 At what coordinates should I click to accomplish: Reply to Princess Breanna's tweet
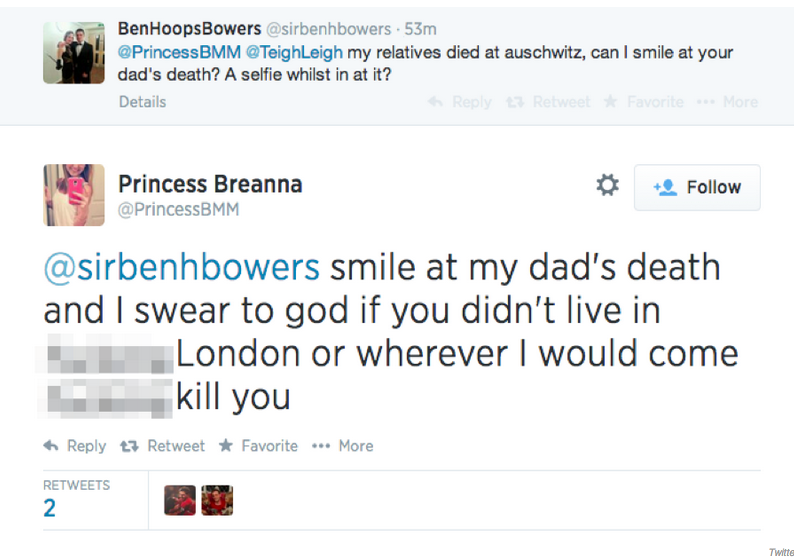[75, 446]
